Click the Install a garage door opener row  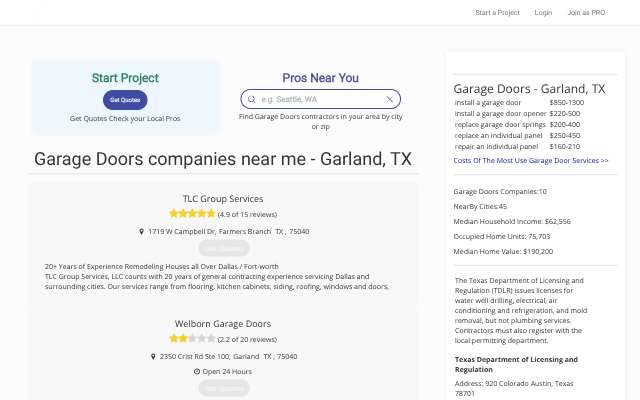pos(517,113)
